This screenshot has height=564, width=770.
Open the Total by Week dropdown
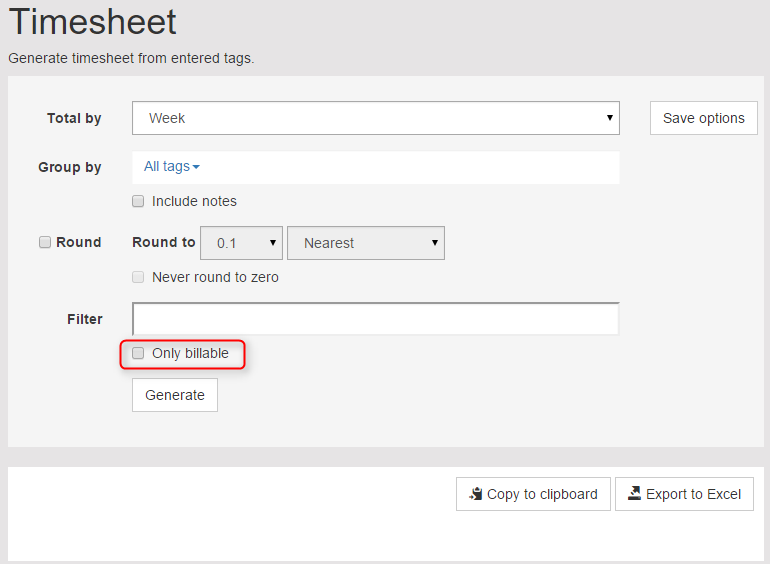(x=376, y=118)
